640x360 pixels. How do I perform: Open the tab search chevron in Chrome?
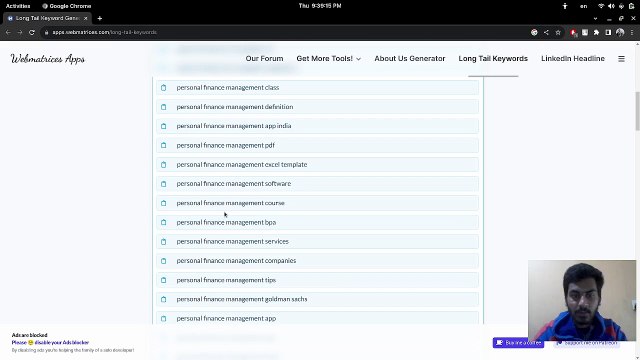pos(596,18)
